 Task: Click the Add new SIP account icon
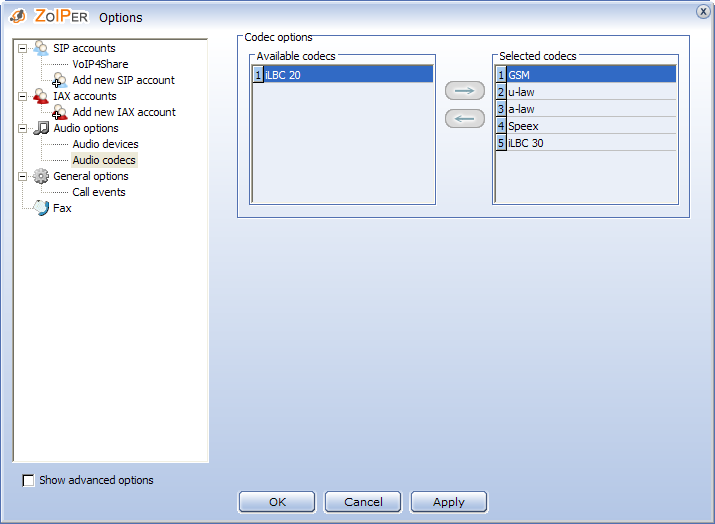pos(59,80)
